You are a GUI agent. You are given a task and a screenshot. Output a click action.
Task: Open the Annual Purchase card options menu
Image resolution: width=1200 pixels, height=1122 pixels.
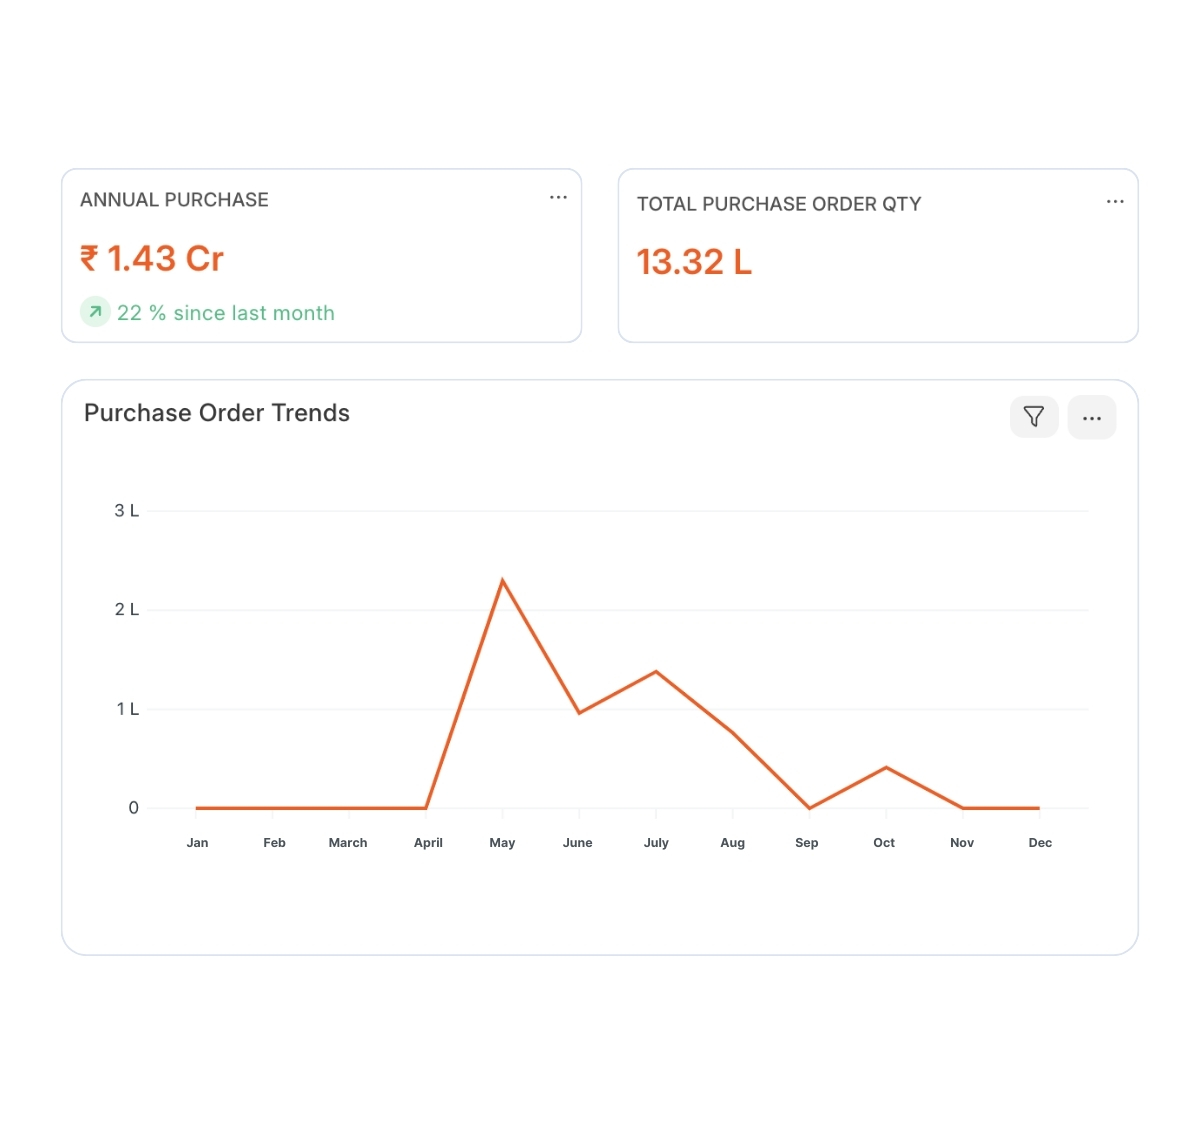pyautogui.click(x=558, y=198)
